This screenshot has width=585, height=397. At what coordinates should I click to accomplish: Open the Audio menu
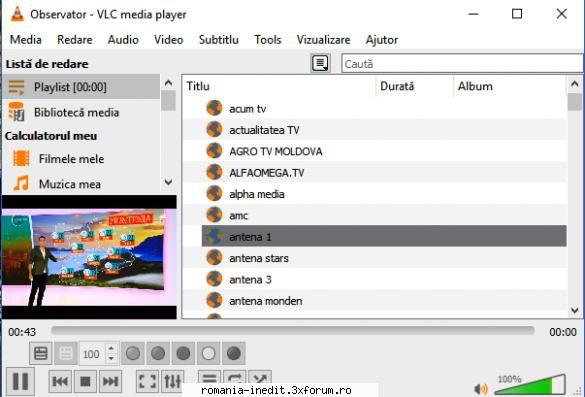(x=123, y=40)
